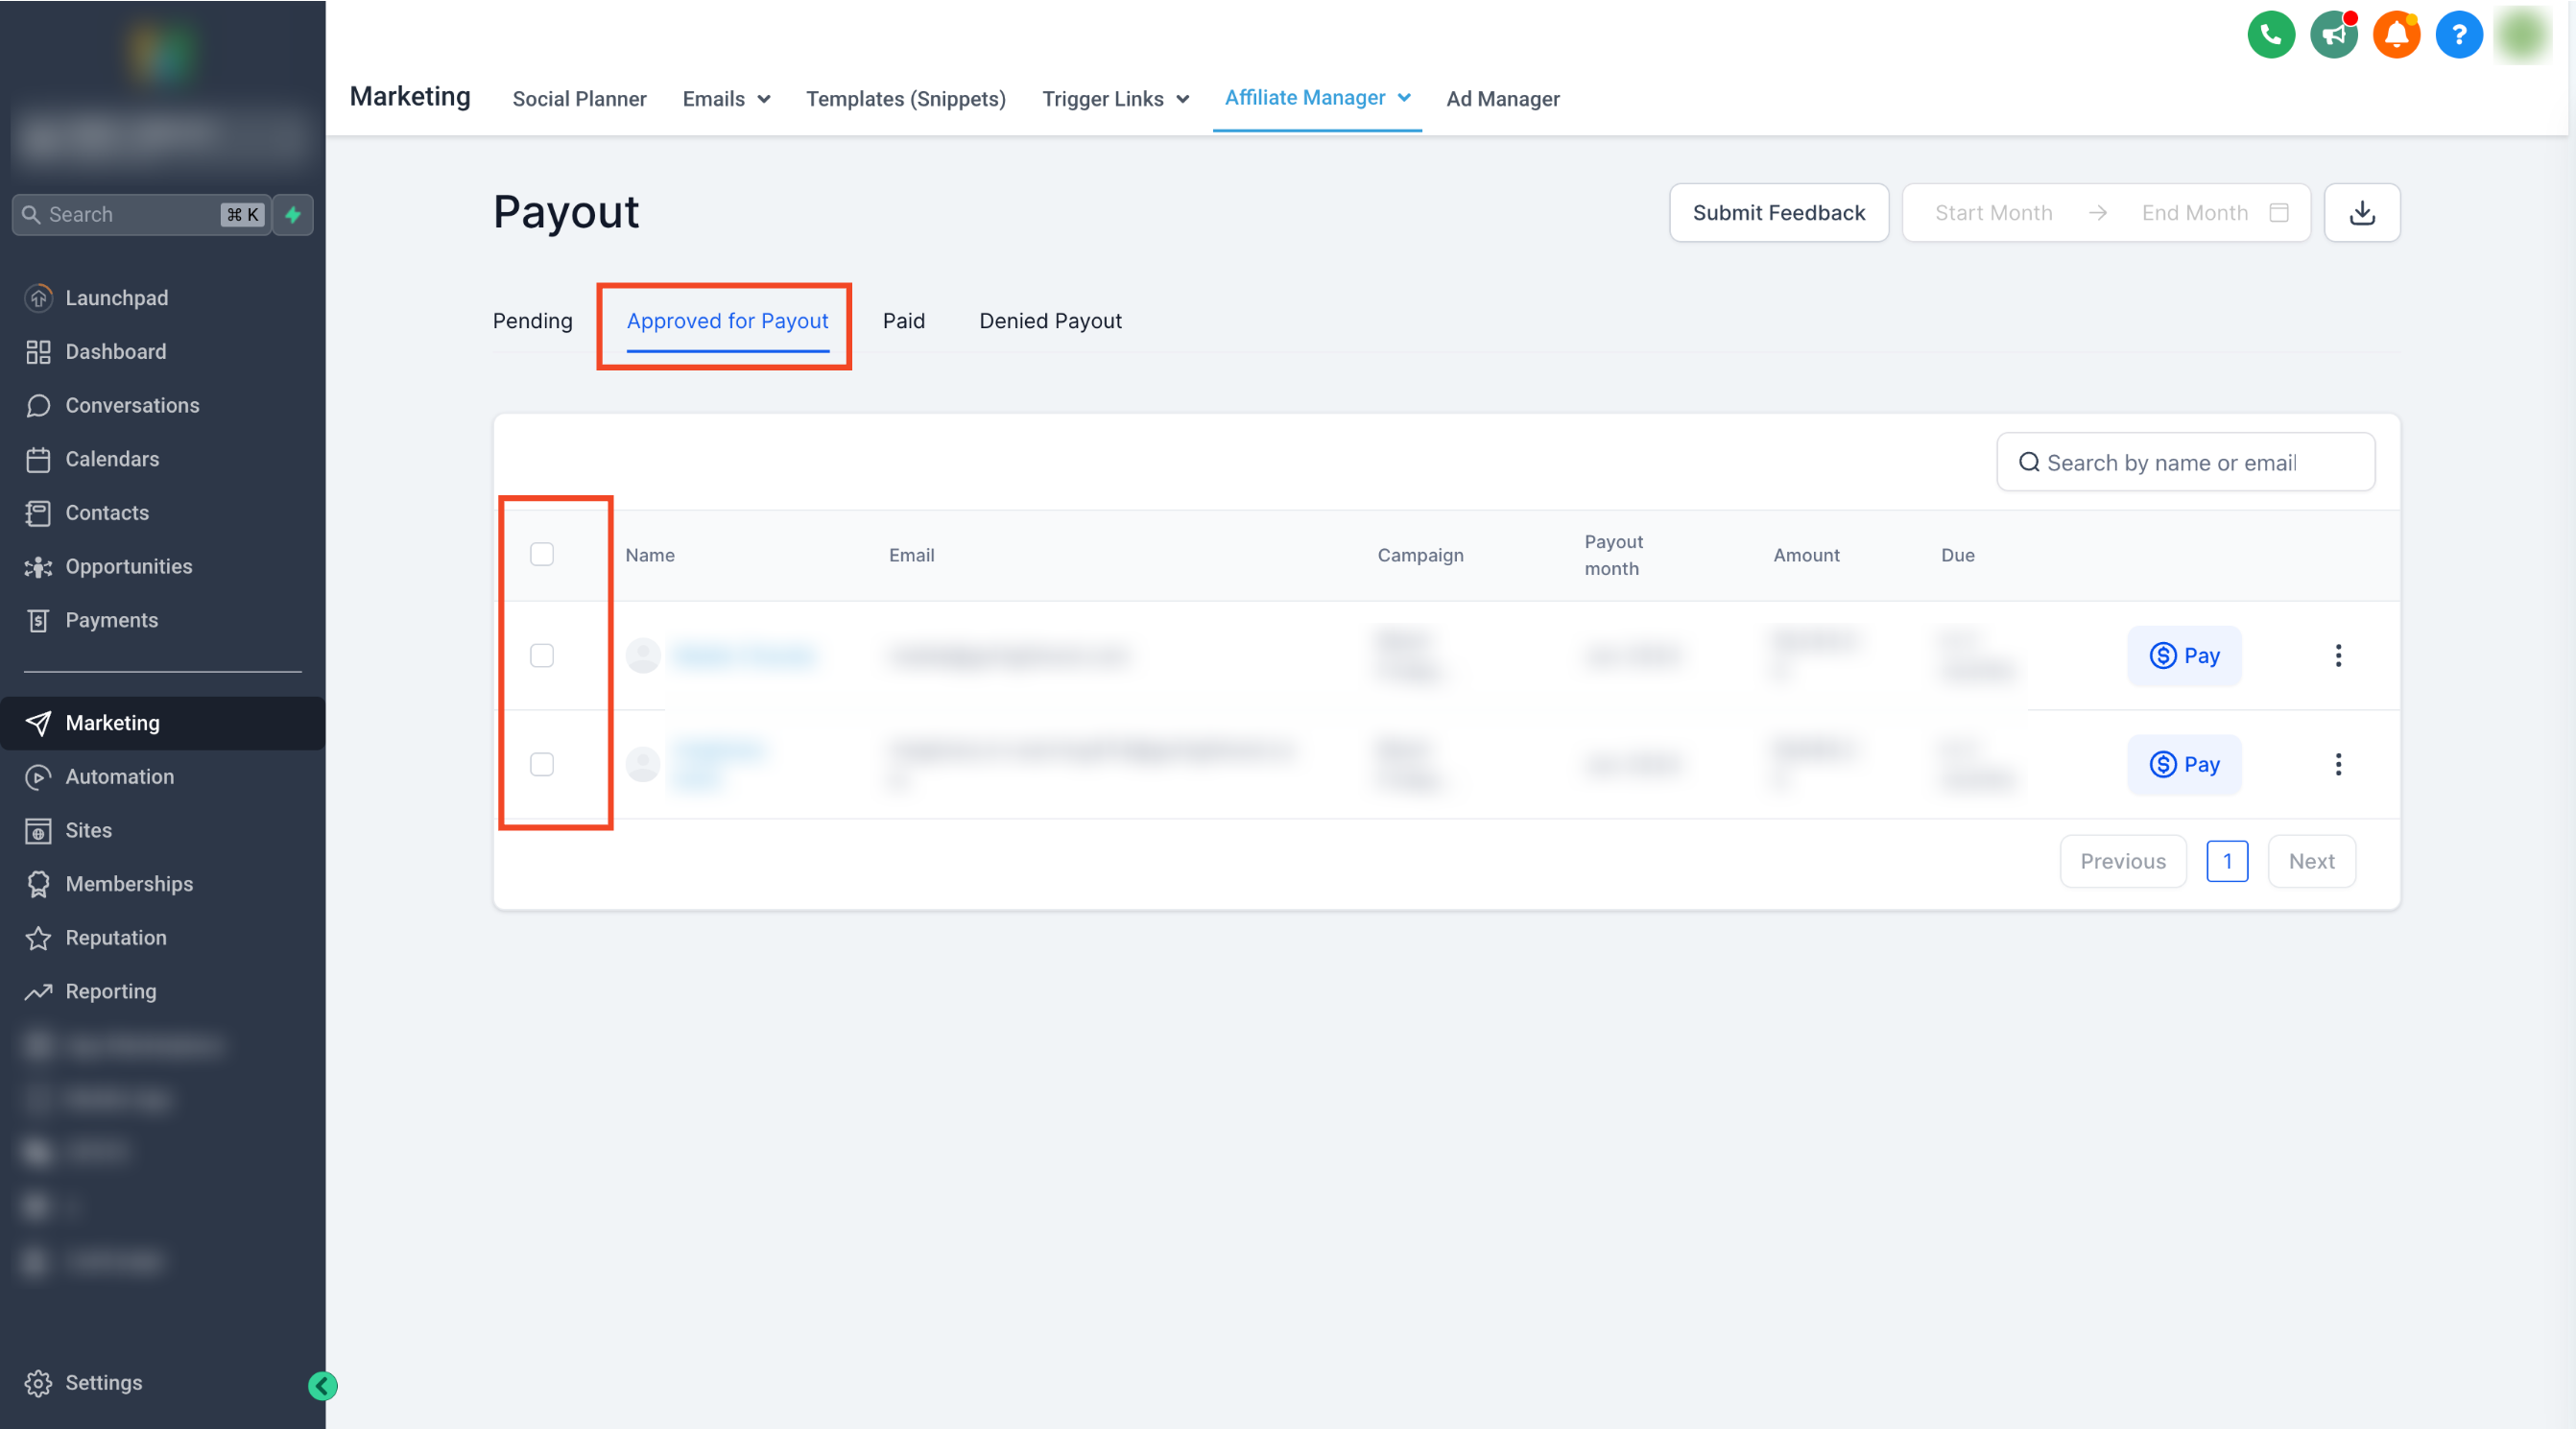This screenshot has height=1429, width=2576.
Task: Open the Ad Manager tab
Action: [1502, 99]
